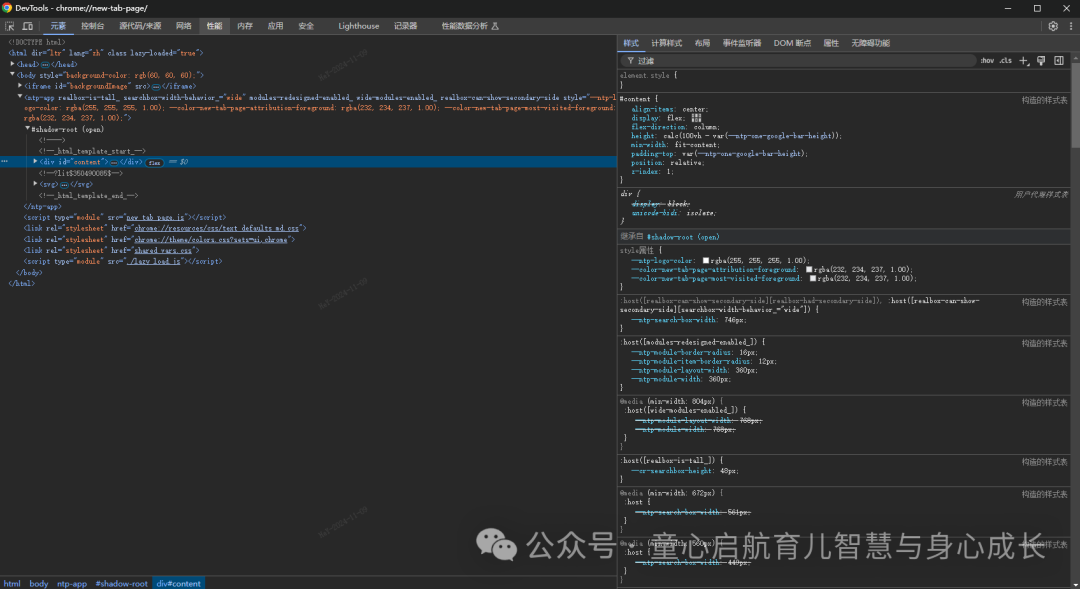
Task: Toggle the computed styles sidebar icon
Action: coord(1059,61)
